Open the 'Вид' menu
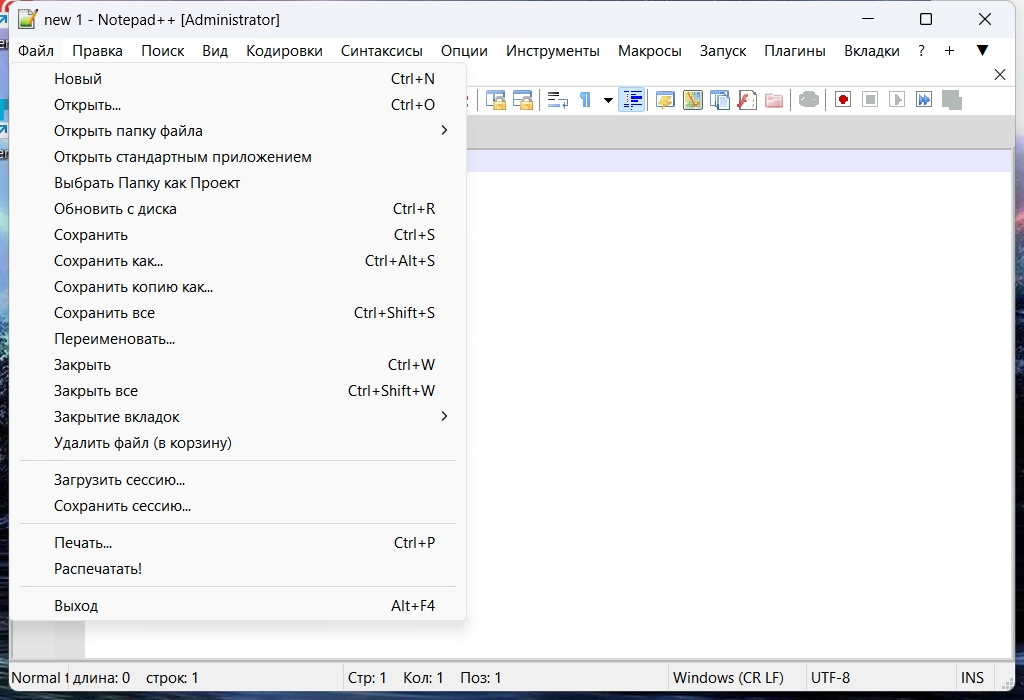The width and height of the screenshot is (1024, 700). coord(215,51)
